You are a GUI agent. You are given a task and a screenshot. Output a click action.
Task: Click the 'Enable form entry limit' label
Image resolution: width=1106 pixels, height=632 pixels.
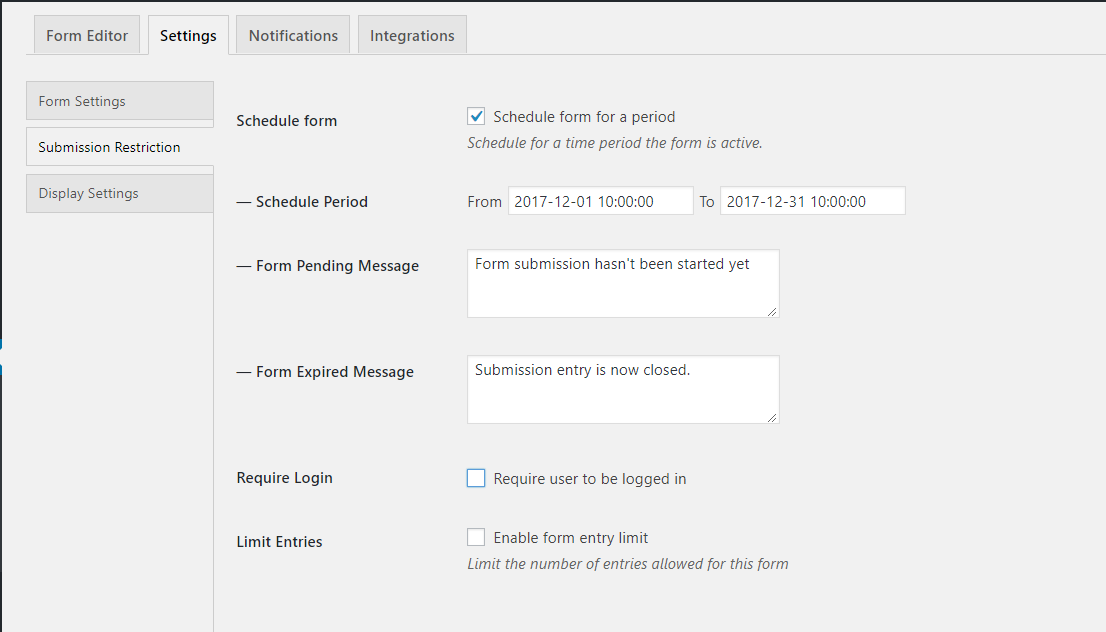(571, 537)
